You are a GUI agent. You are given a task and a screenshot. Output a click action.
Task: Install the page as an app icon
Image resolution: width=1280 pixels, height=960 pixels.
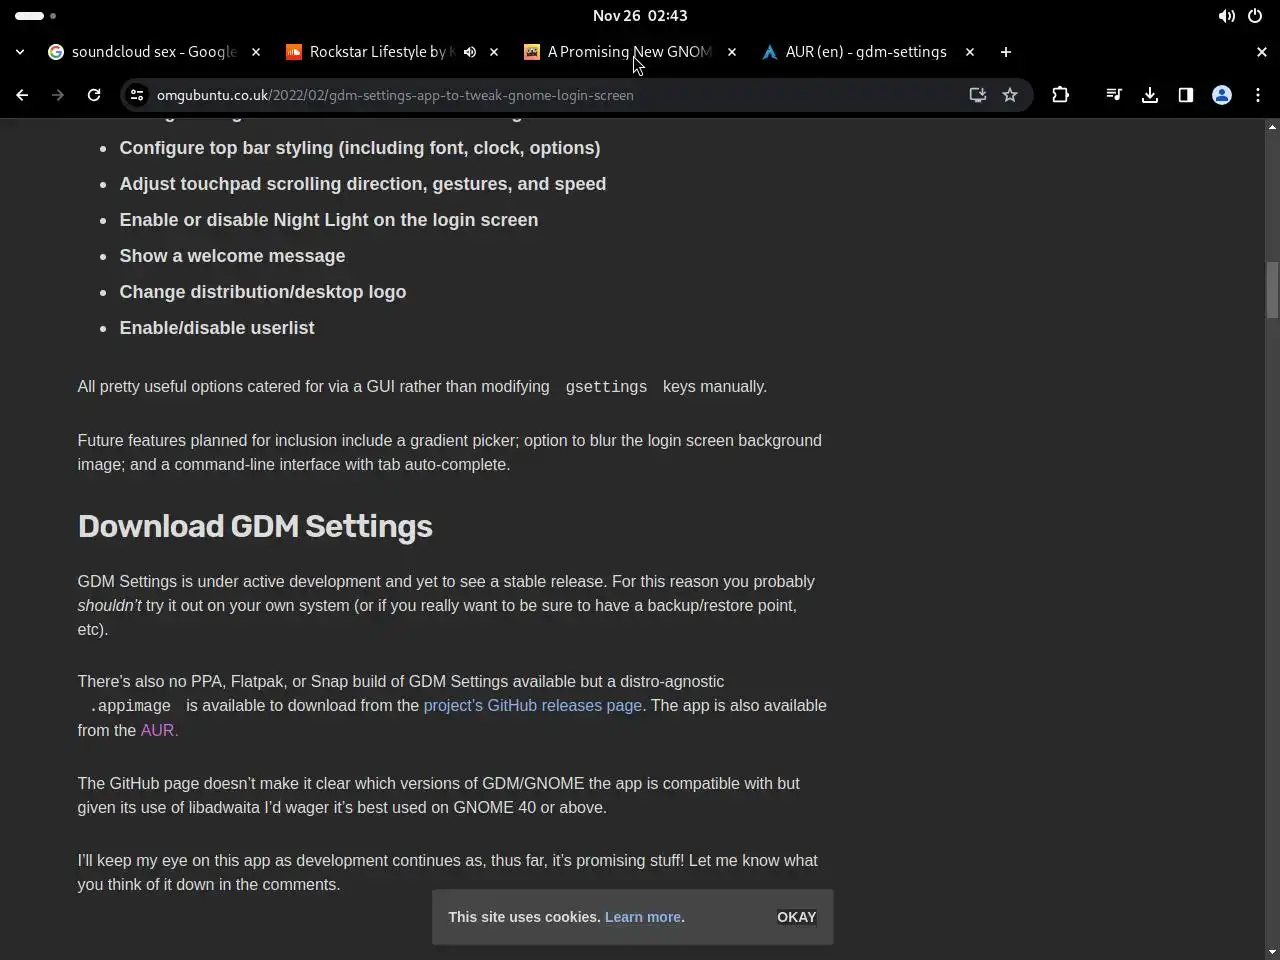(978, 95)
